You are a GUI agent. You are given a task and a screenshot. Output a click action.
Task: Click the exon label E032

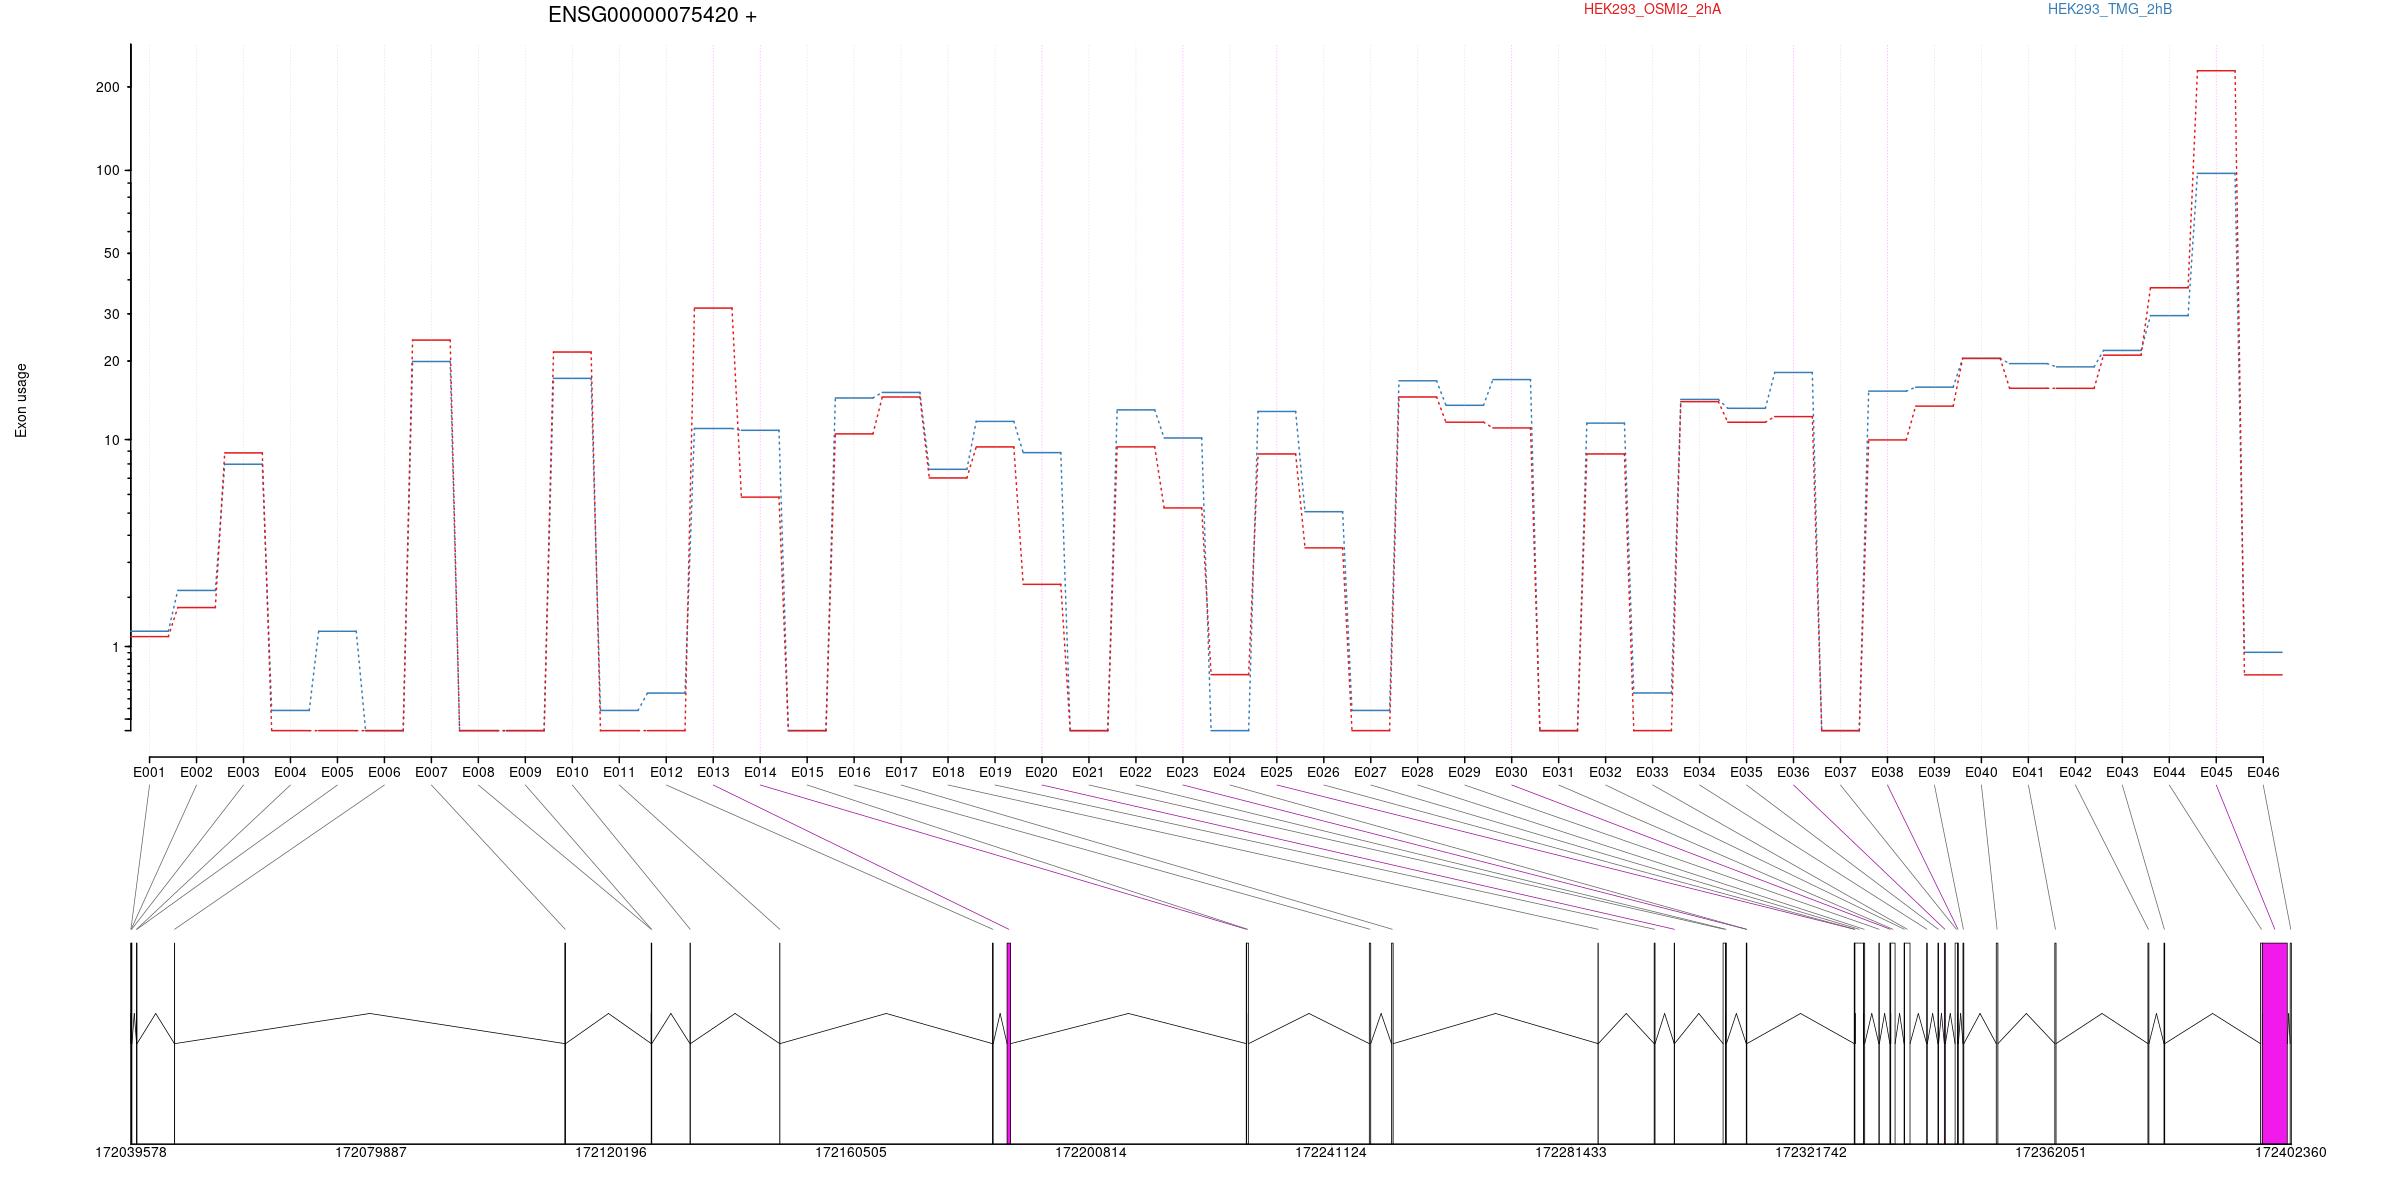pyautogui.click(x=1605, y=772)
